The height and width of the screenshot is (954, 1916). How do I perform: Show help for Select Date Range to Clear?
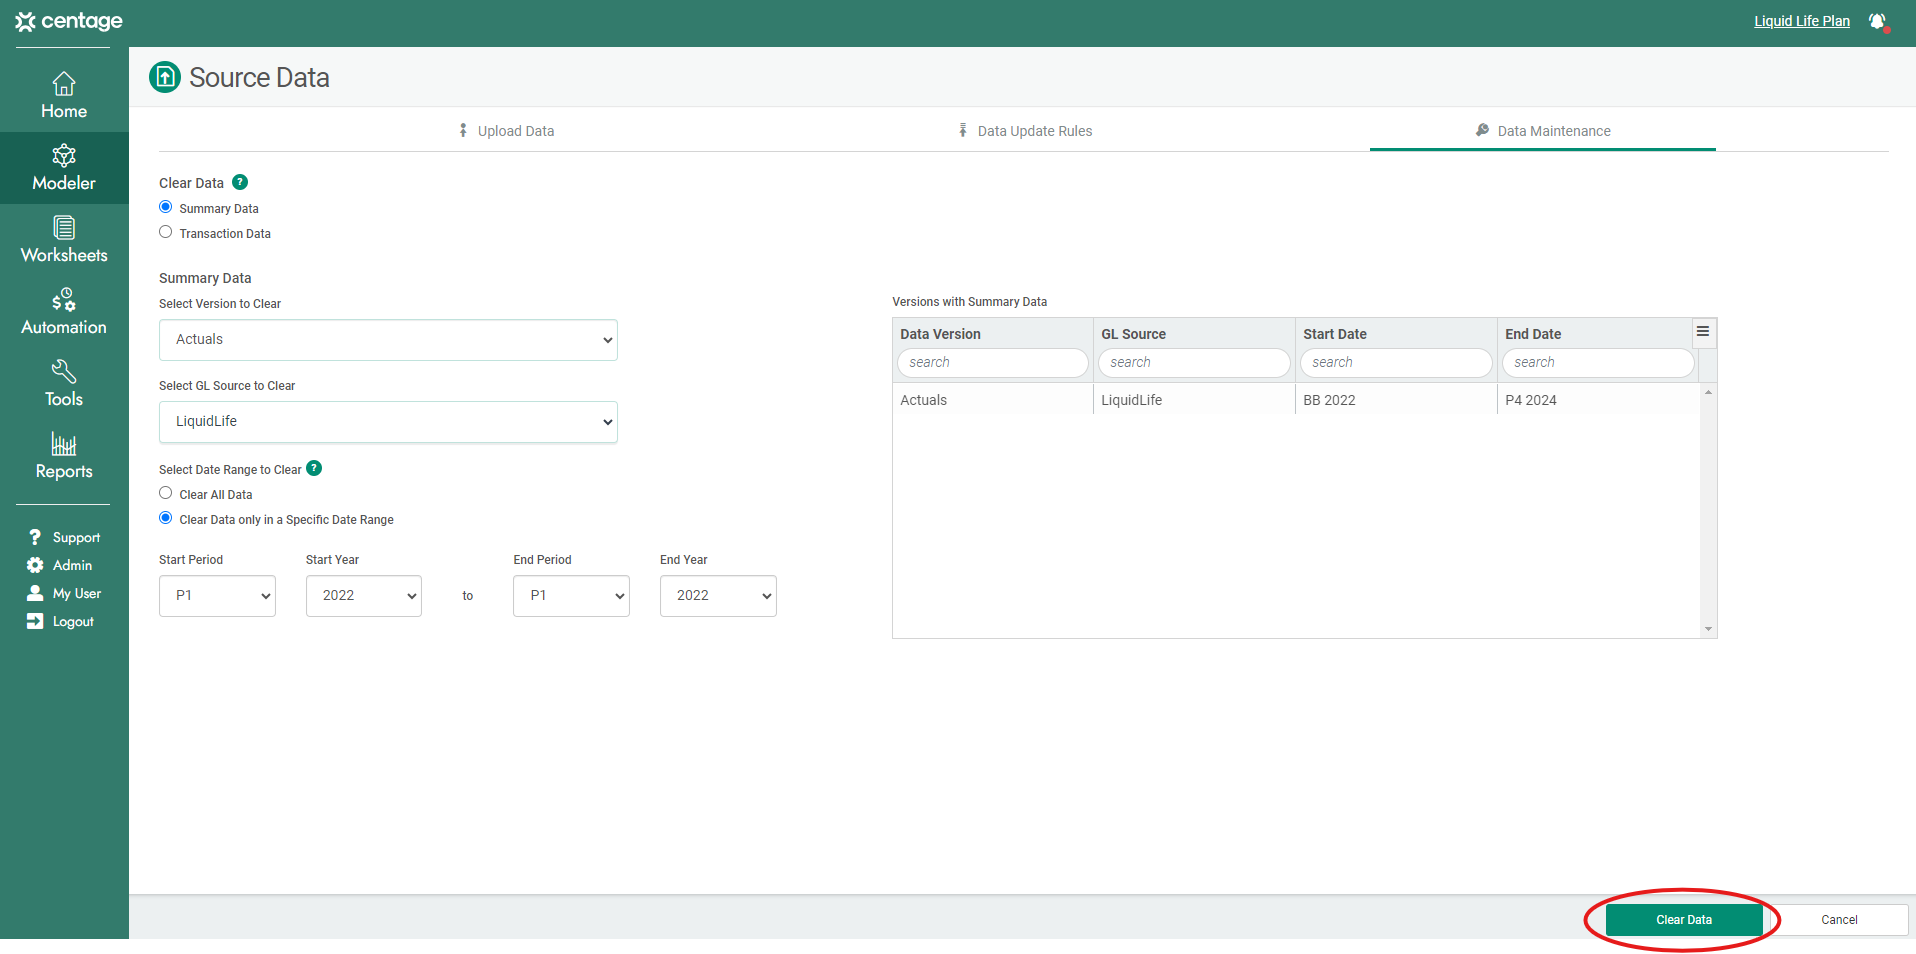(x=314, y=468)
